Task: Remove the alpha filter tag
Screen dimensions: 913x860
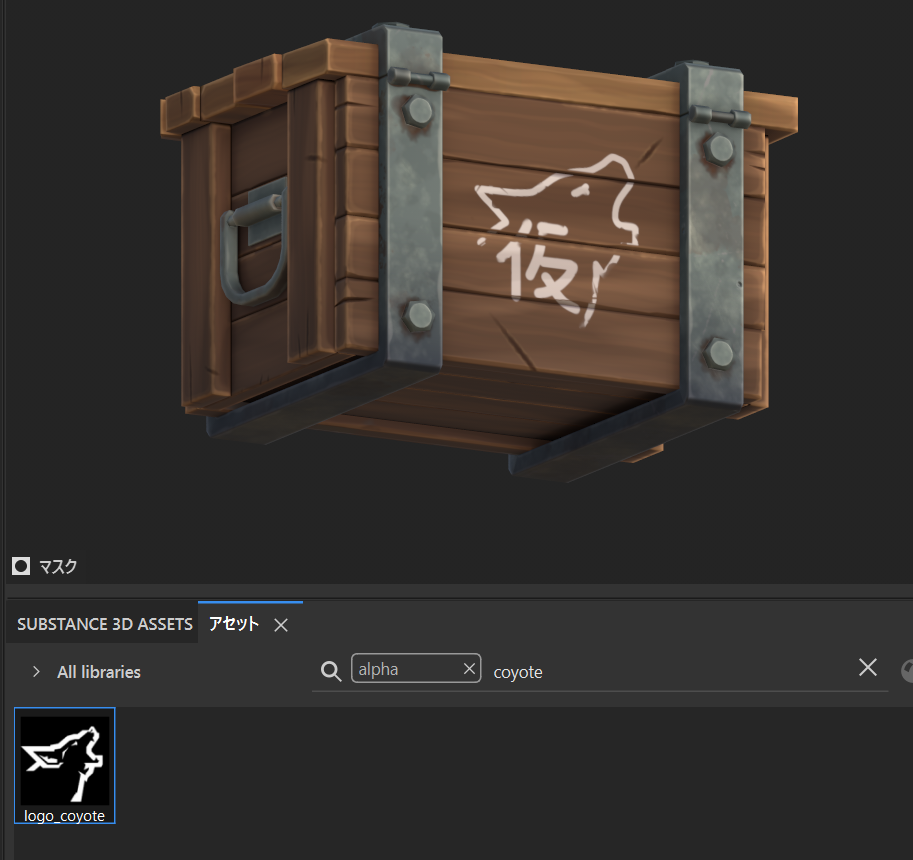Action: pos(469,669)
